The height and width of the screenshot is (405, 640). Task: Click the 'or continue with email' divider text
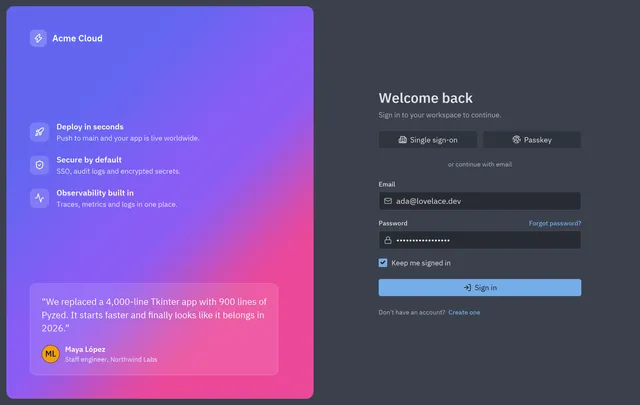480,165
